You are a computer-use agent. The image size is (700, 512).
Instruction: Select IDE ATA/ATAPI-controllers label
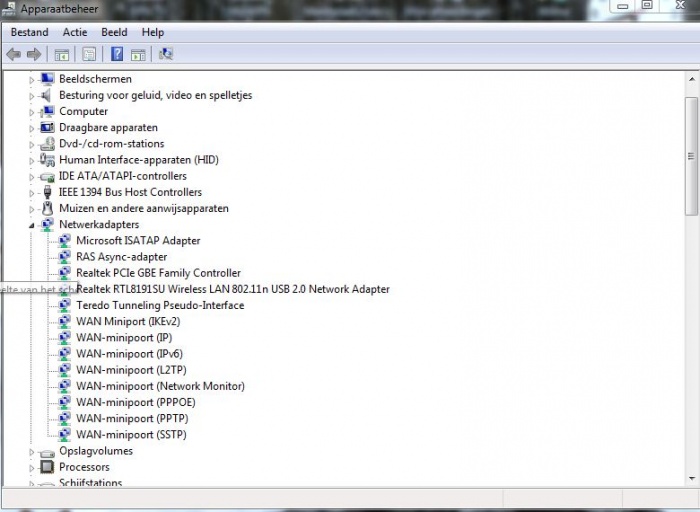coord(123,176)
